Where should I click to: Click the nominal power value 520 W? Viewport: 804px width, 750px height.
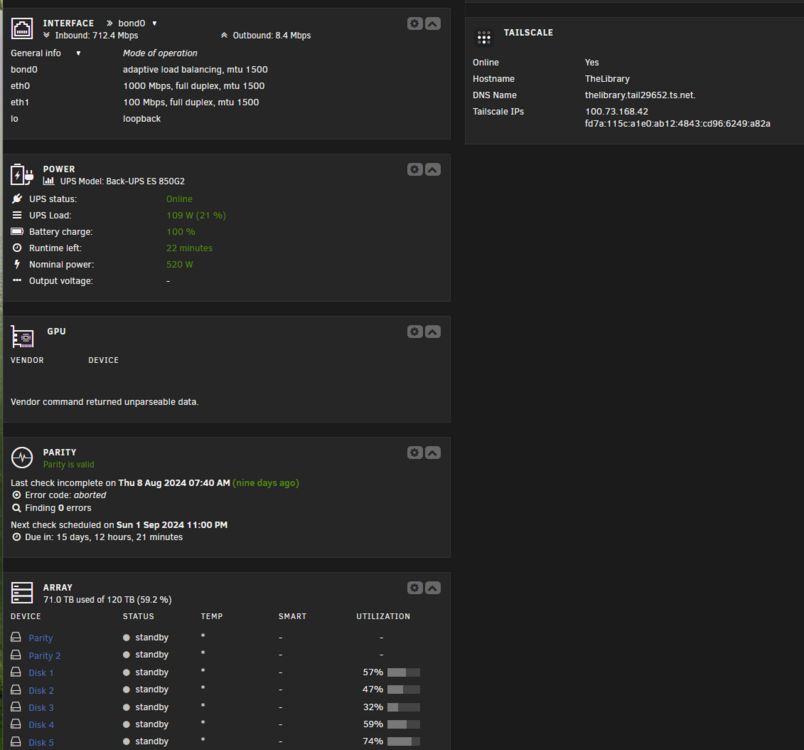(179, 265)
